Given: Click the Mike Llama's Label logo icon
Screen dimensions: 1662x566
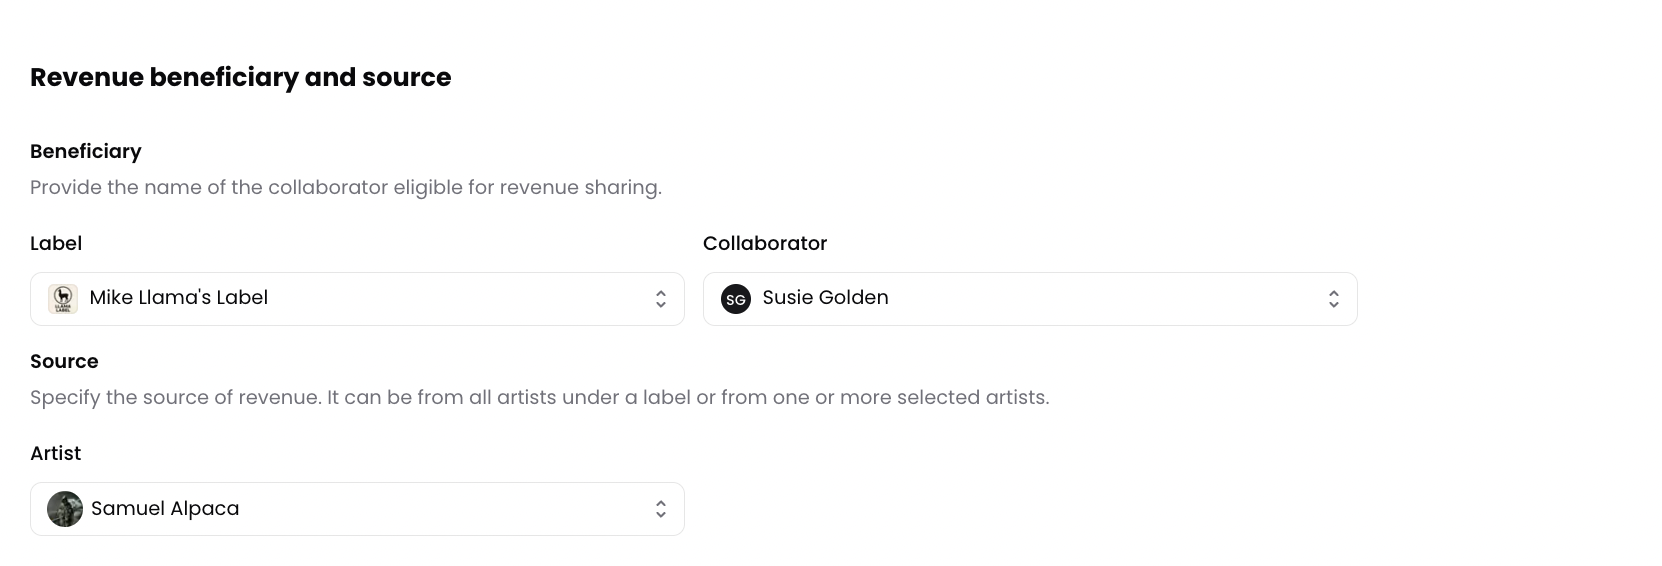Looking at the screenshot, I should tap(63, 299).
